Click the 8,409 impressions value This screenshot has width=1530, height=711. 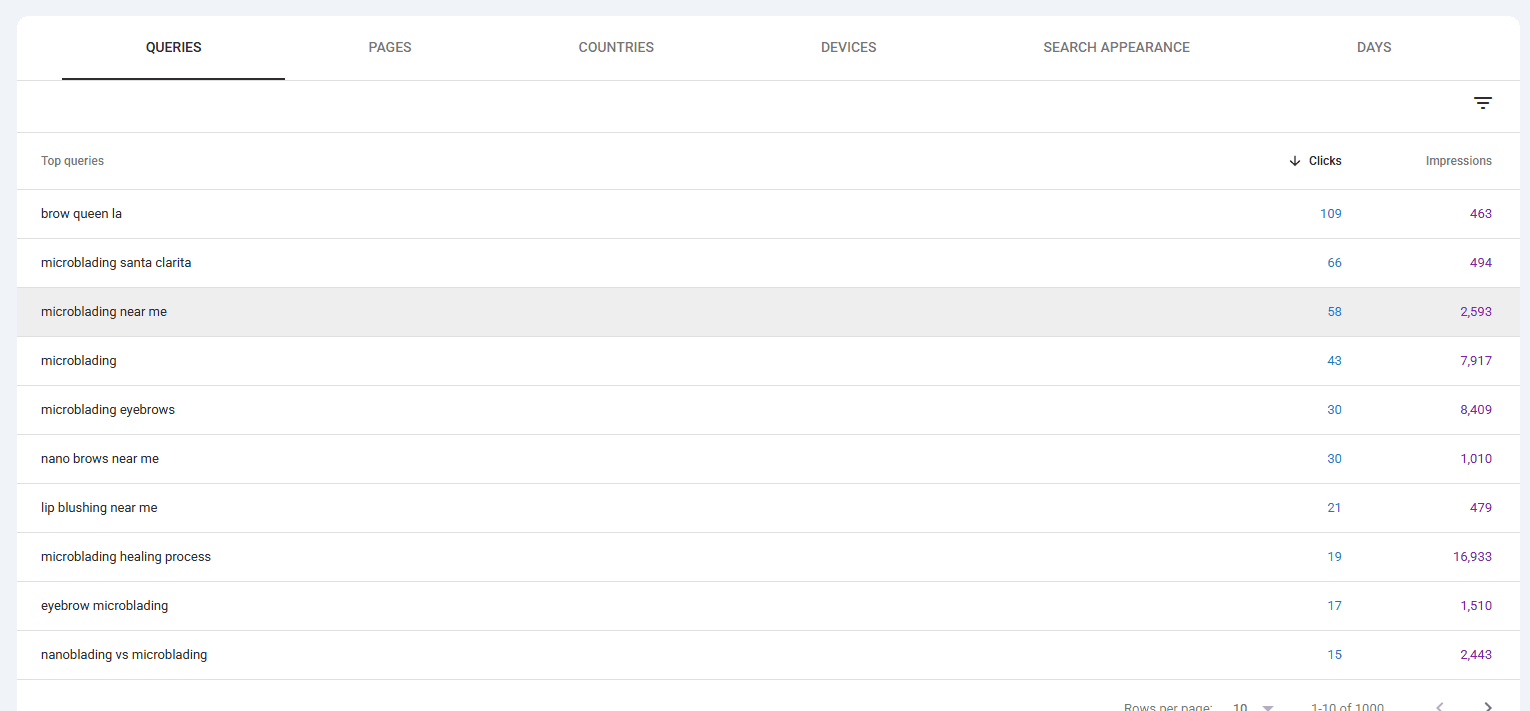point(1475,410)
